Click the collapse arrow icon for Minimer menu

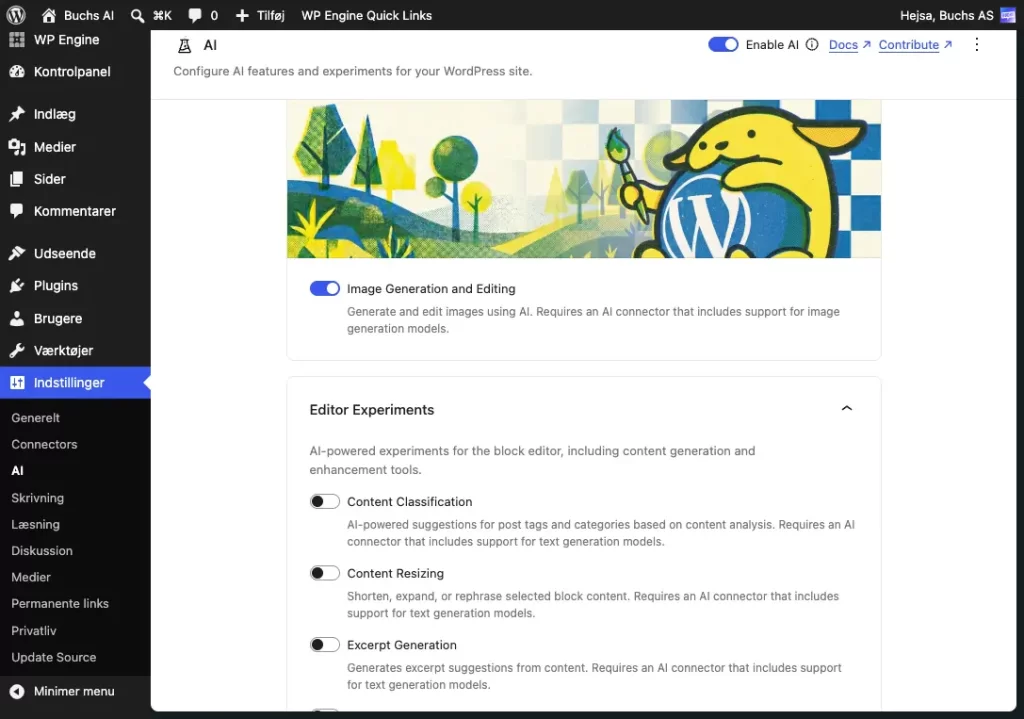tap(17, 691)
